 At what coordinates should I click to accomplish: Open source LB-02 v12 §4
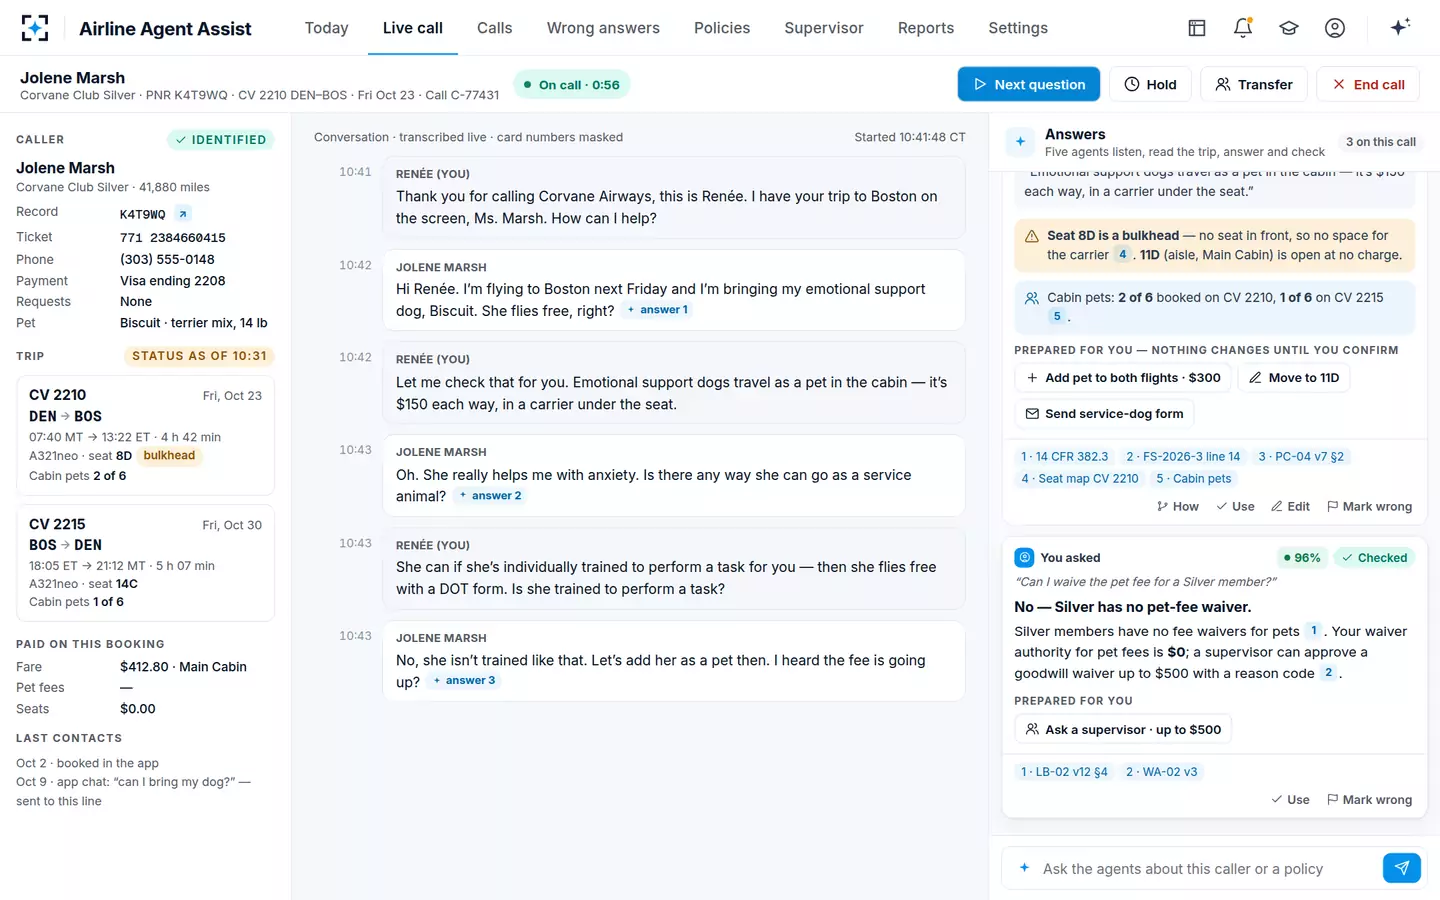pos(1064,772)
